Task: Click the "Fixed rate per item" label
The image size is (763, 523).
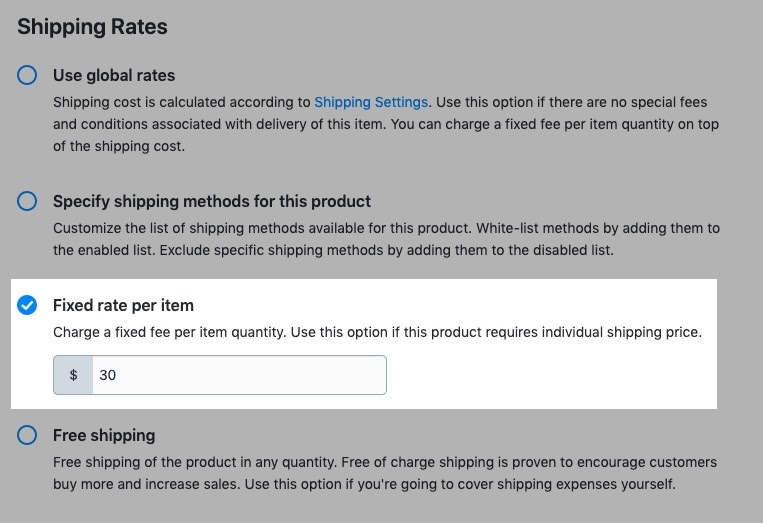Action: click(123, 305)
